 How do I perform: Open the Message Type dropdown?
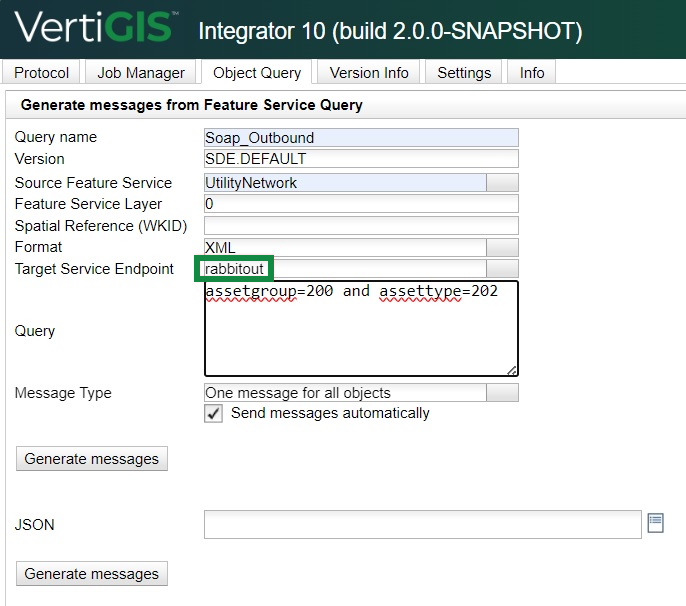pos(502,392)
